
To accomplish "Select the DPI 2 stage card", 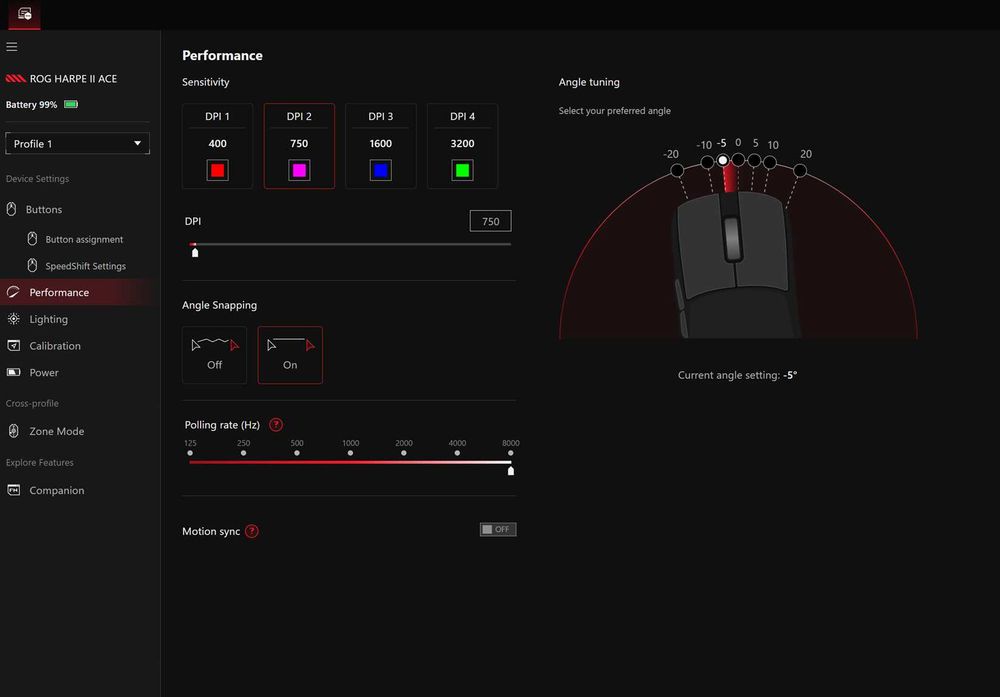I will (x=299, y=146).
